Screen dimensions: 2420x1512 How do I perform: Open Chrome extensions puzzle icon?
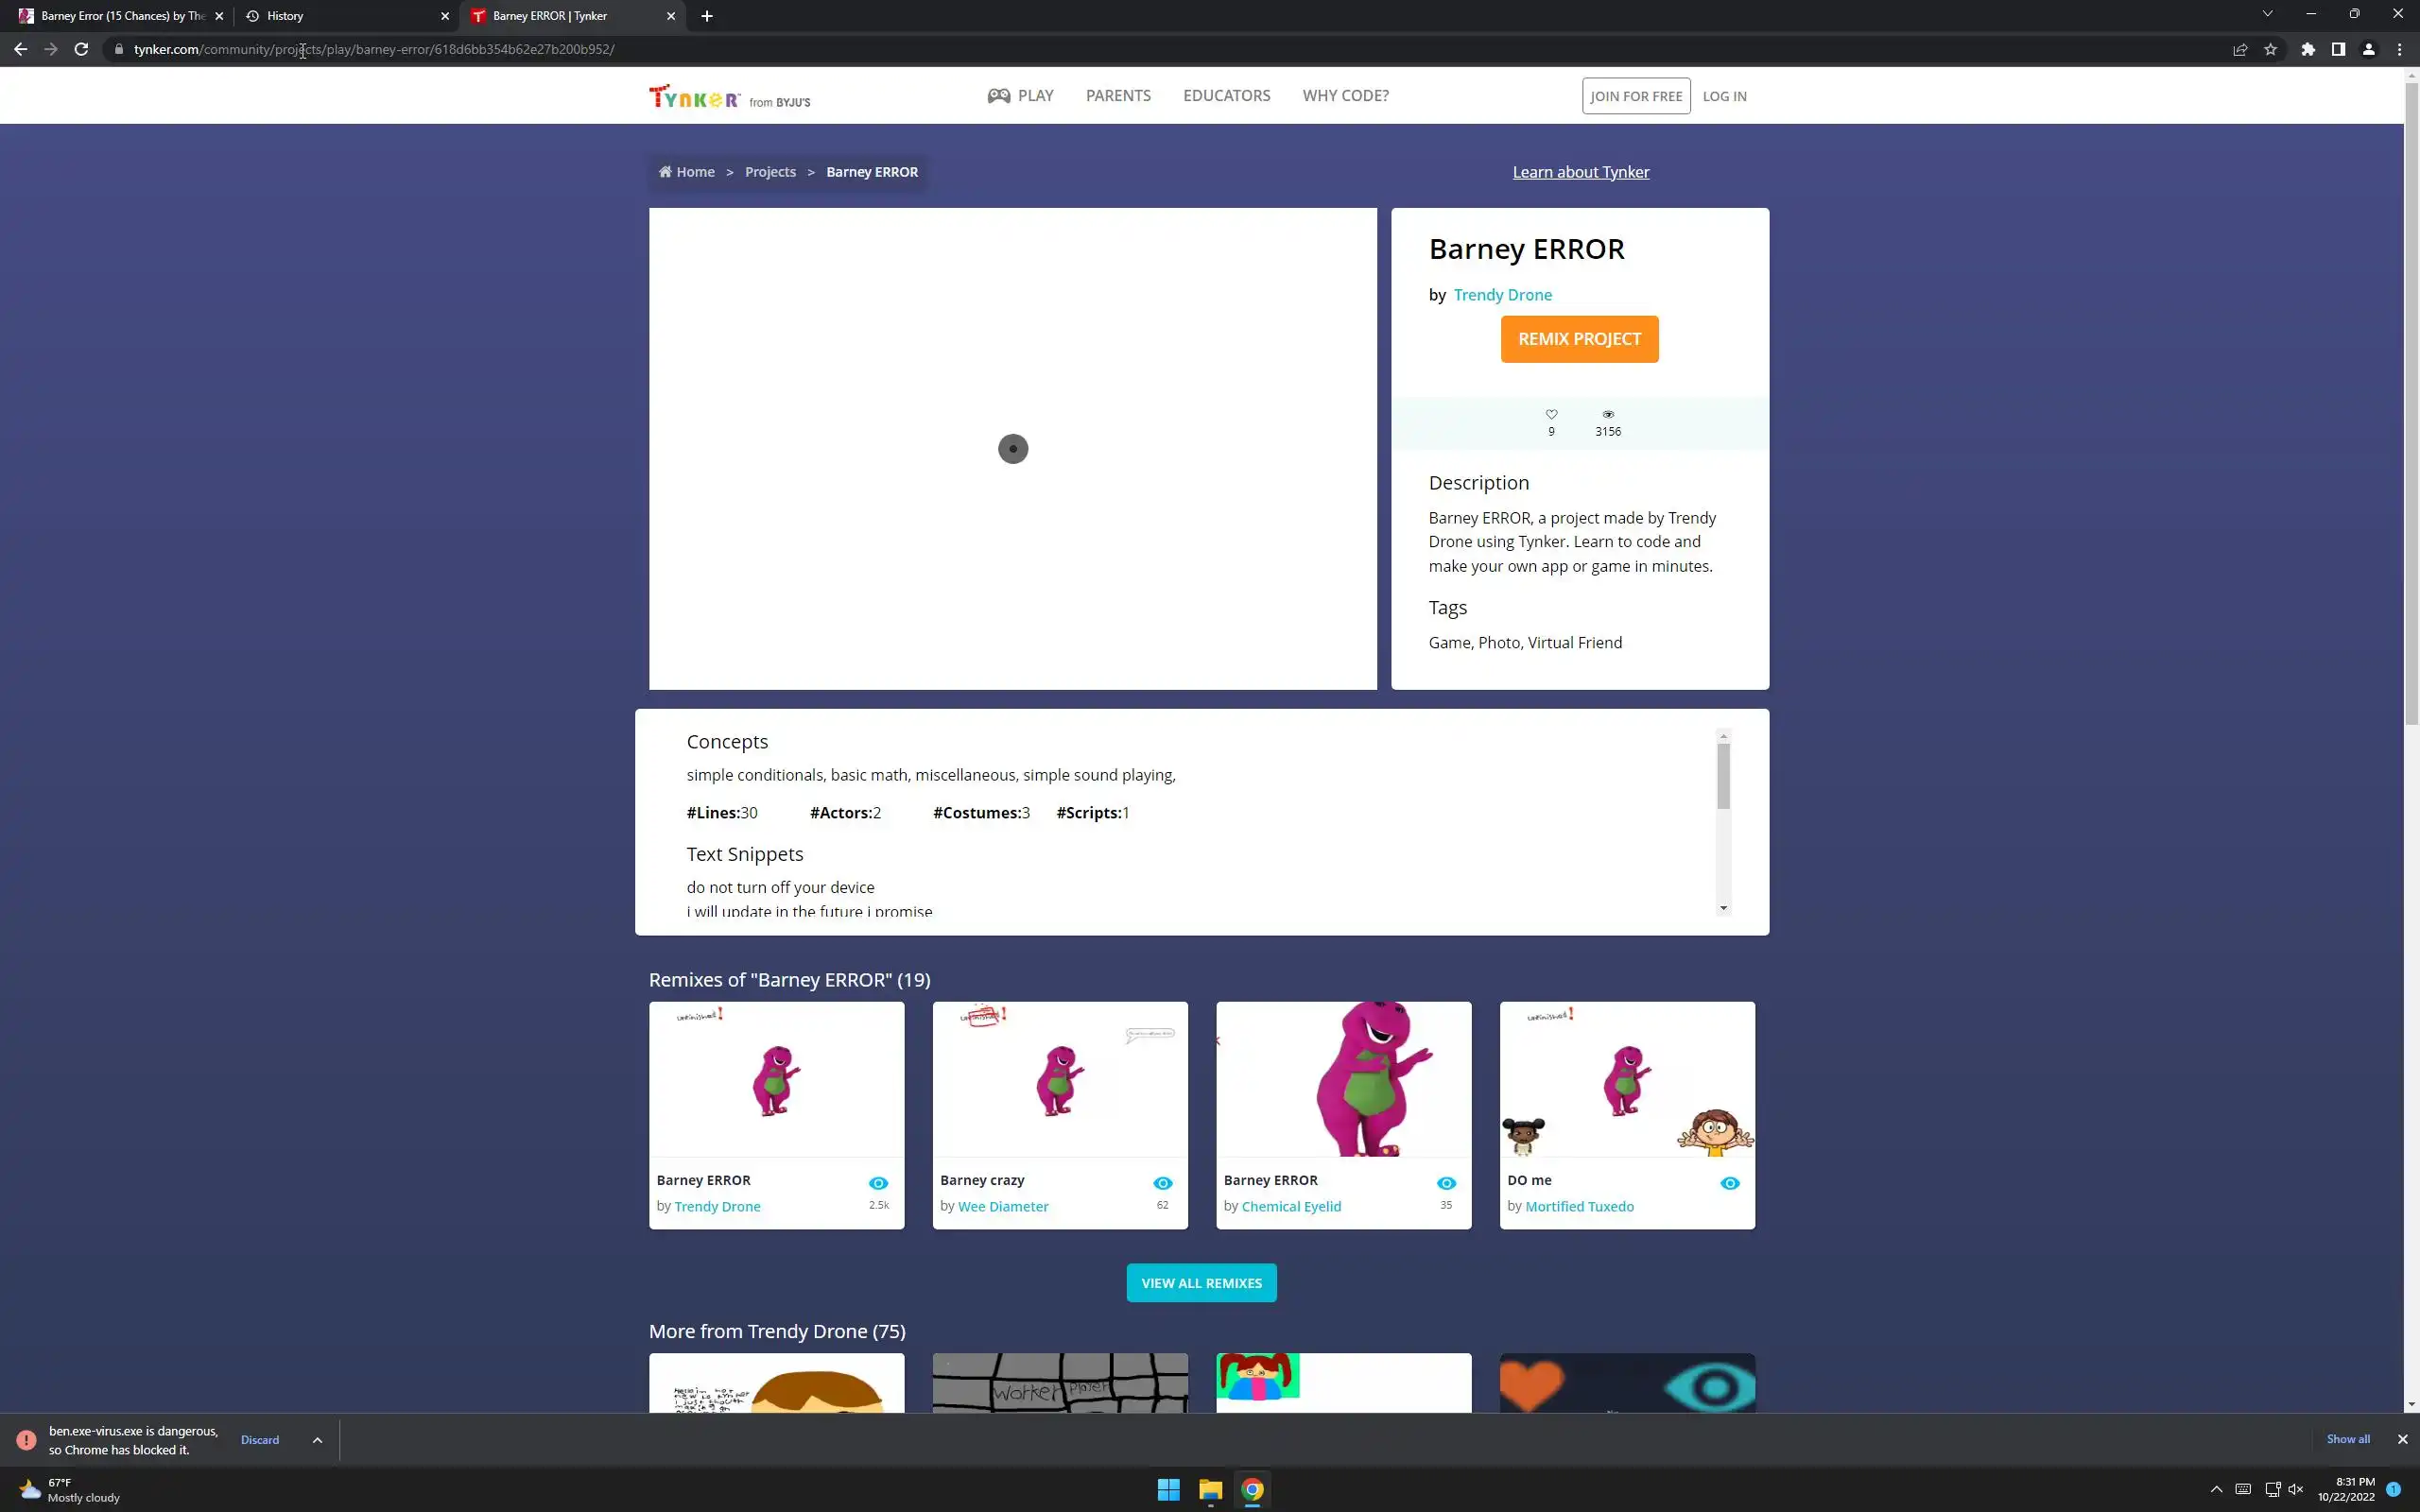click(x=2307, y=49)
